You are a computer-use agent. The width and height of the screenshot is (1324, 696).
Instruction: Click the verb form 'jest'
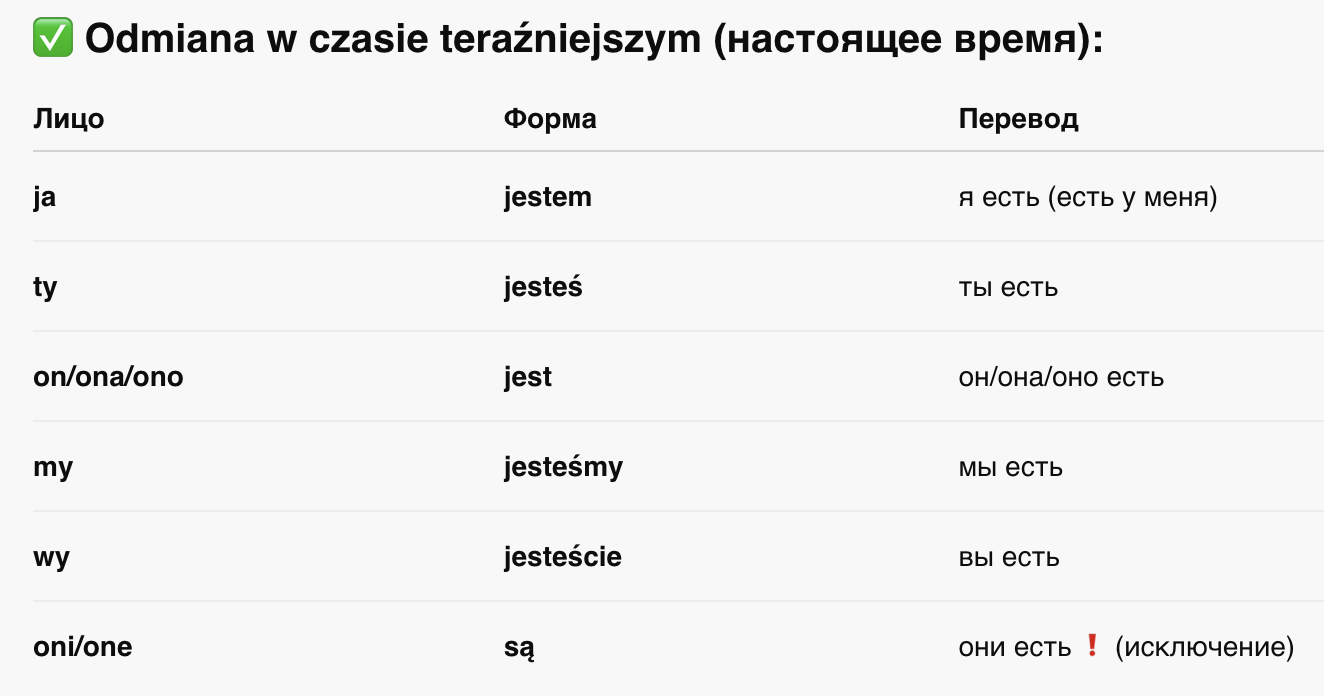528,378
